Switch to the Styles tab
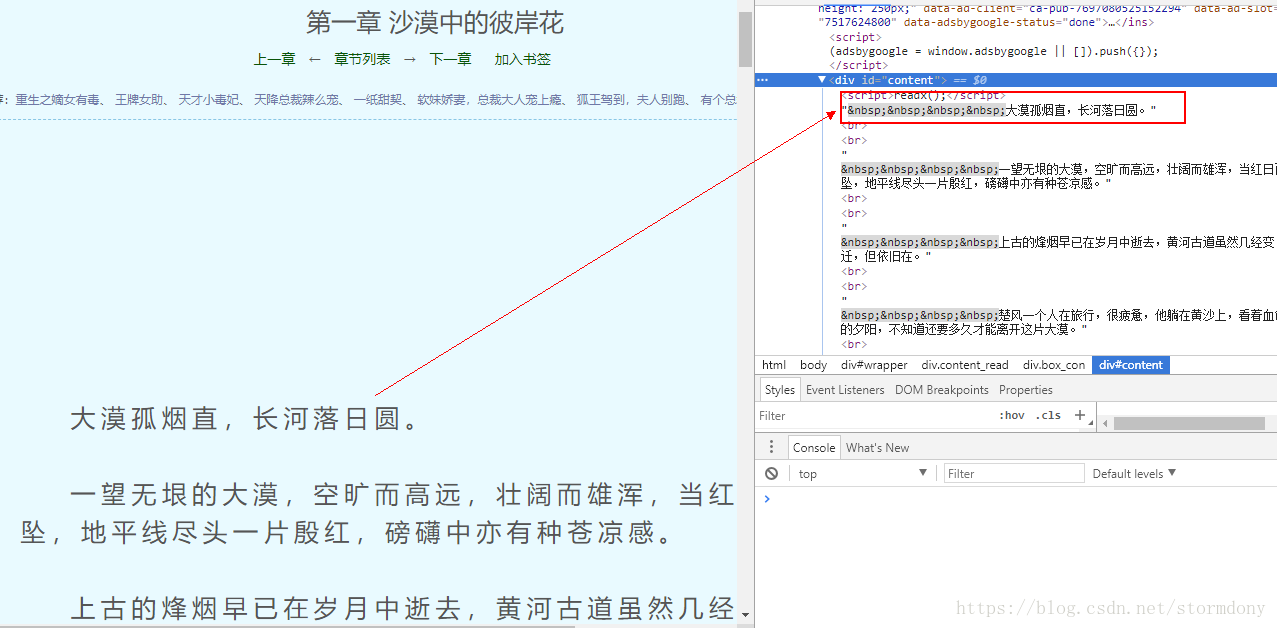Screen dimensions: 1277x628 pos(779,390)
